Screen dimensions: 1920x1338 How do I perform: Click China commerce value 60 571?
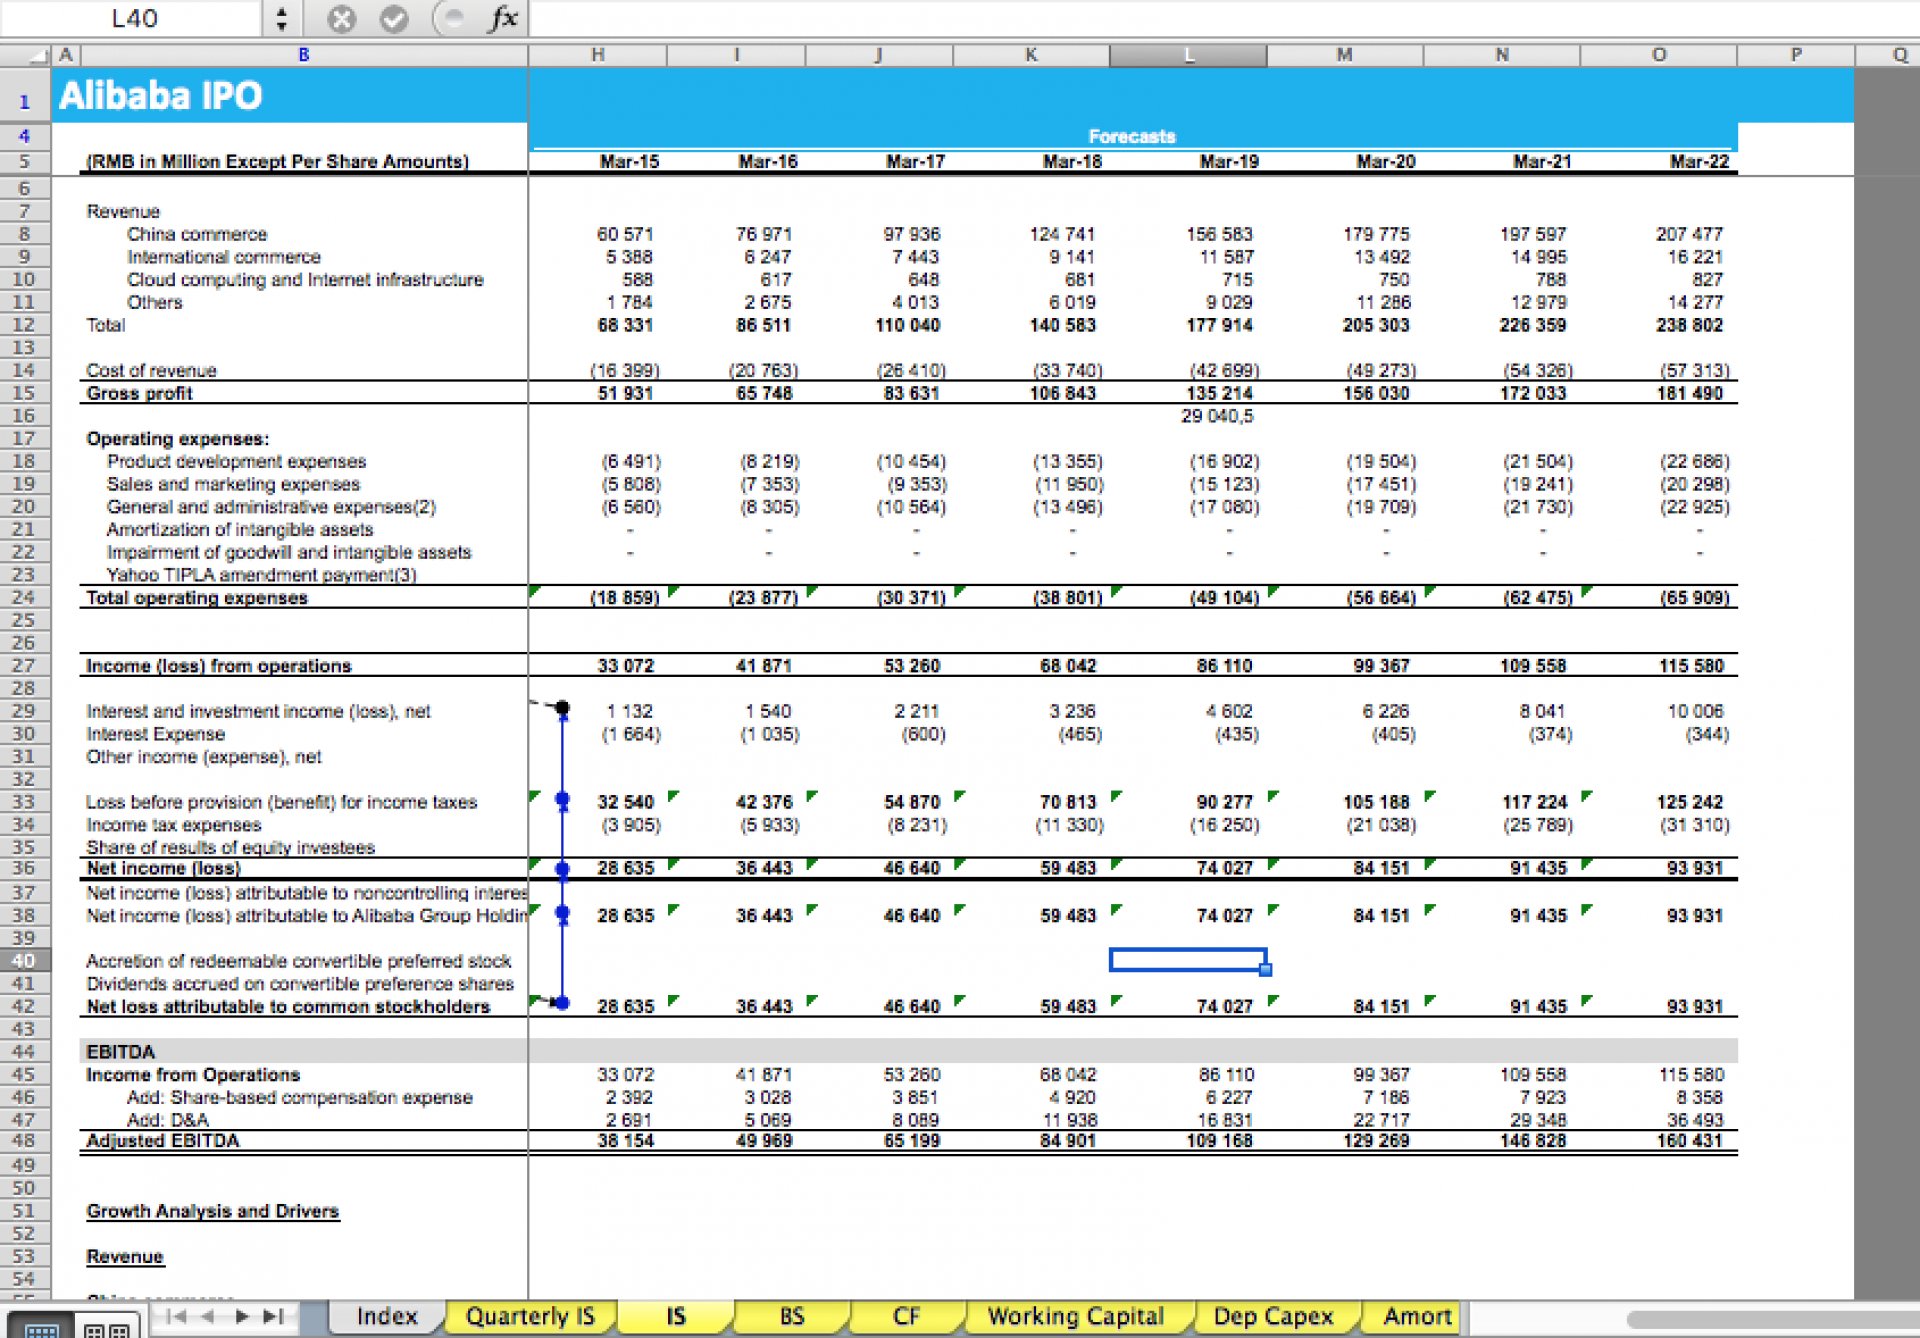click(x=625, y=234)
